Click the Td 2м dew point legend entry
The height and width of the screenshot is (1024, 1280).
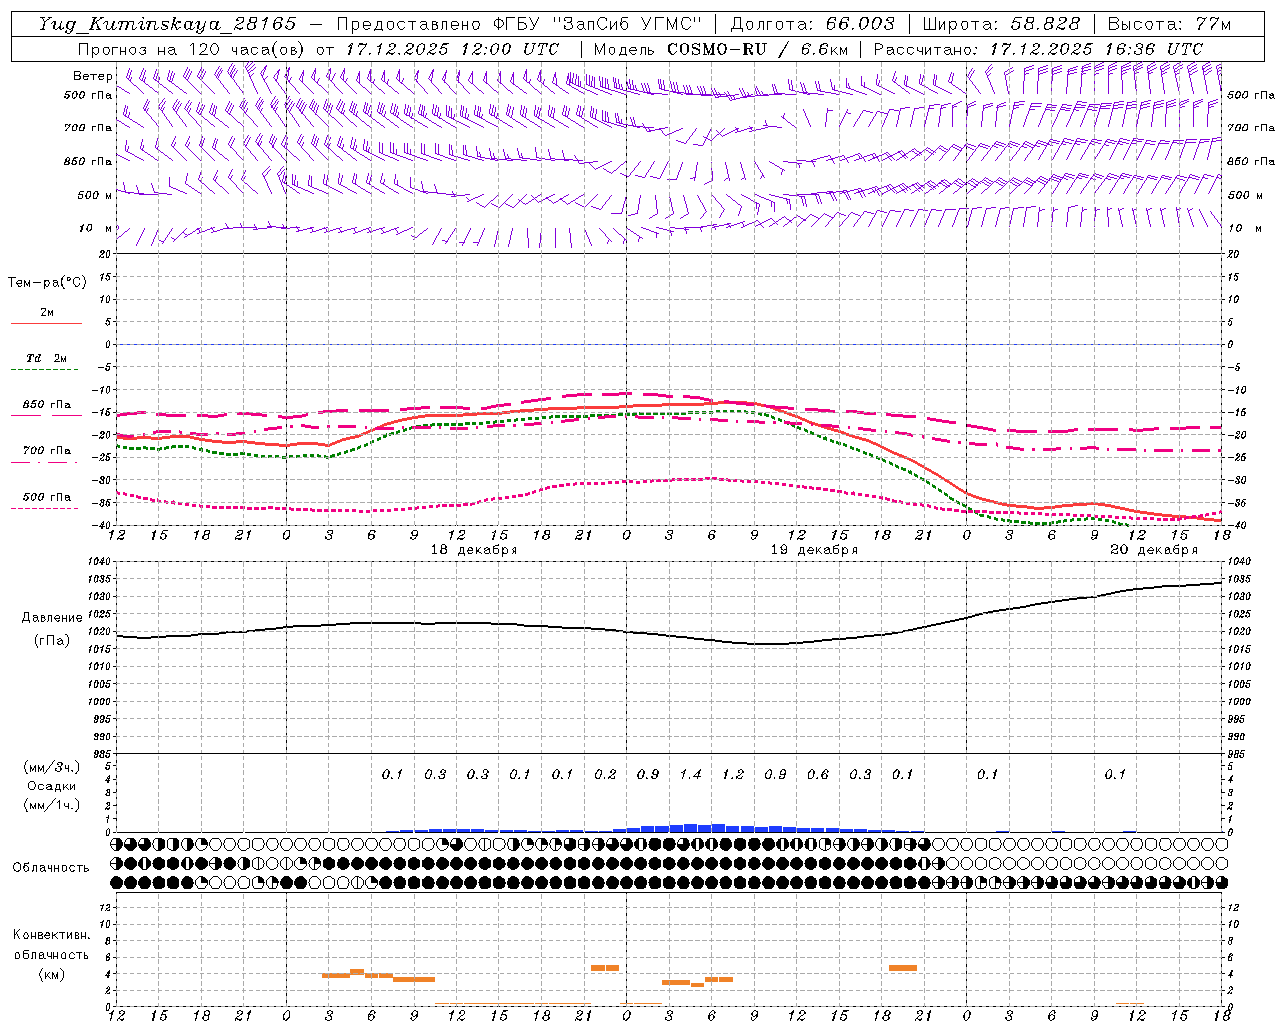[x=47, y=358]
